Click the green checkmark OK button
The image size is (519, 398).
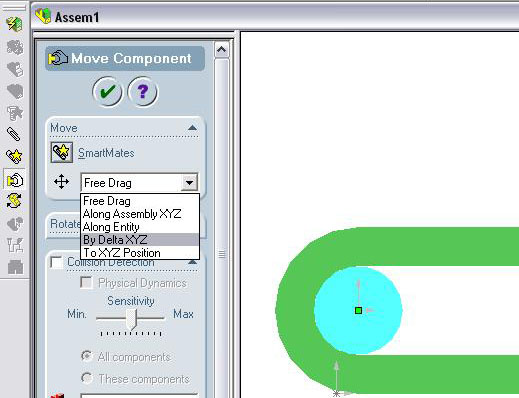pyautogui.click(x=107, y=92)
